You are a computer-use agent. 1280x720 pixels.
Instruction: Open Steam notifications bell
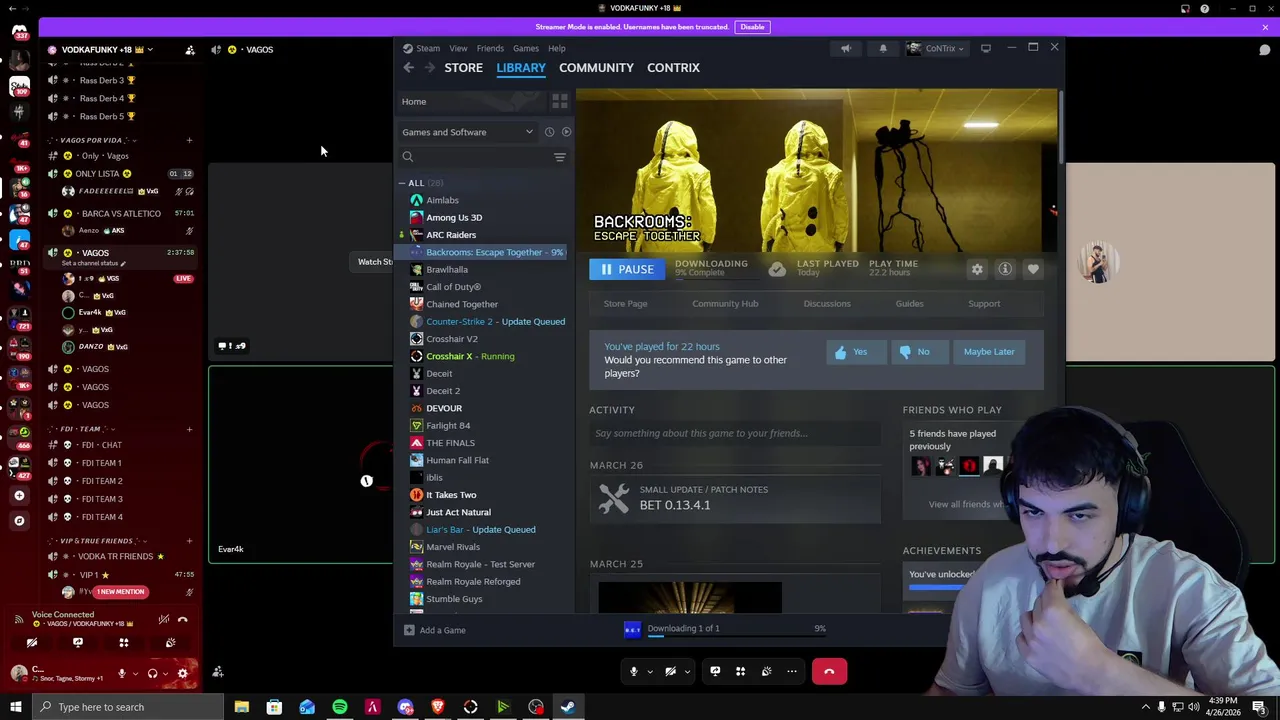(x=883, y=48)
